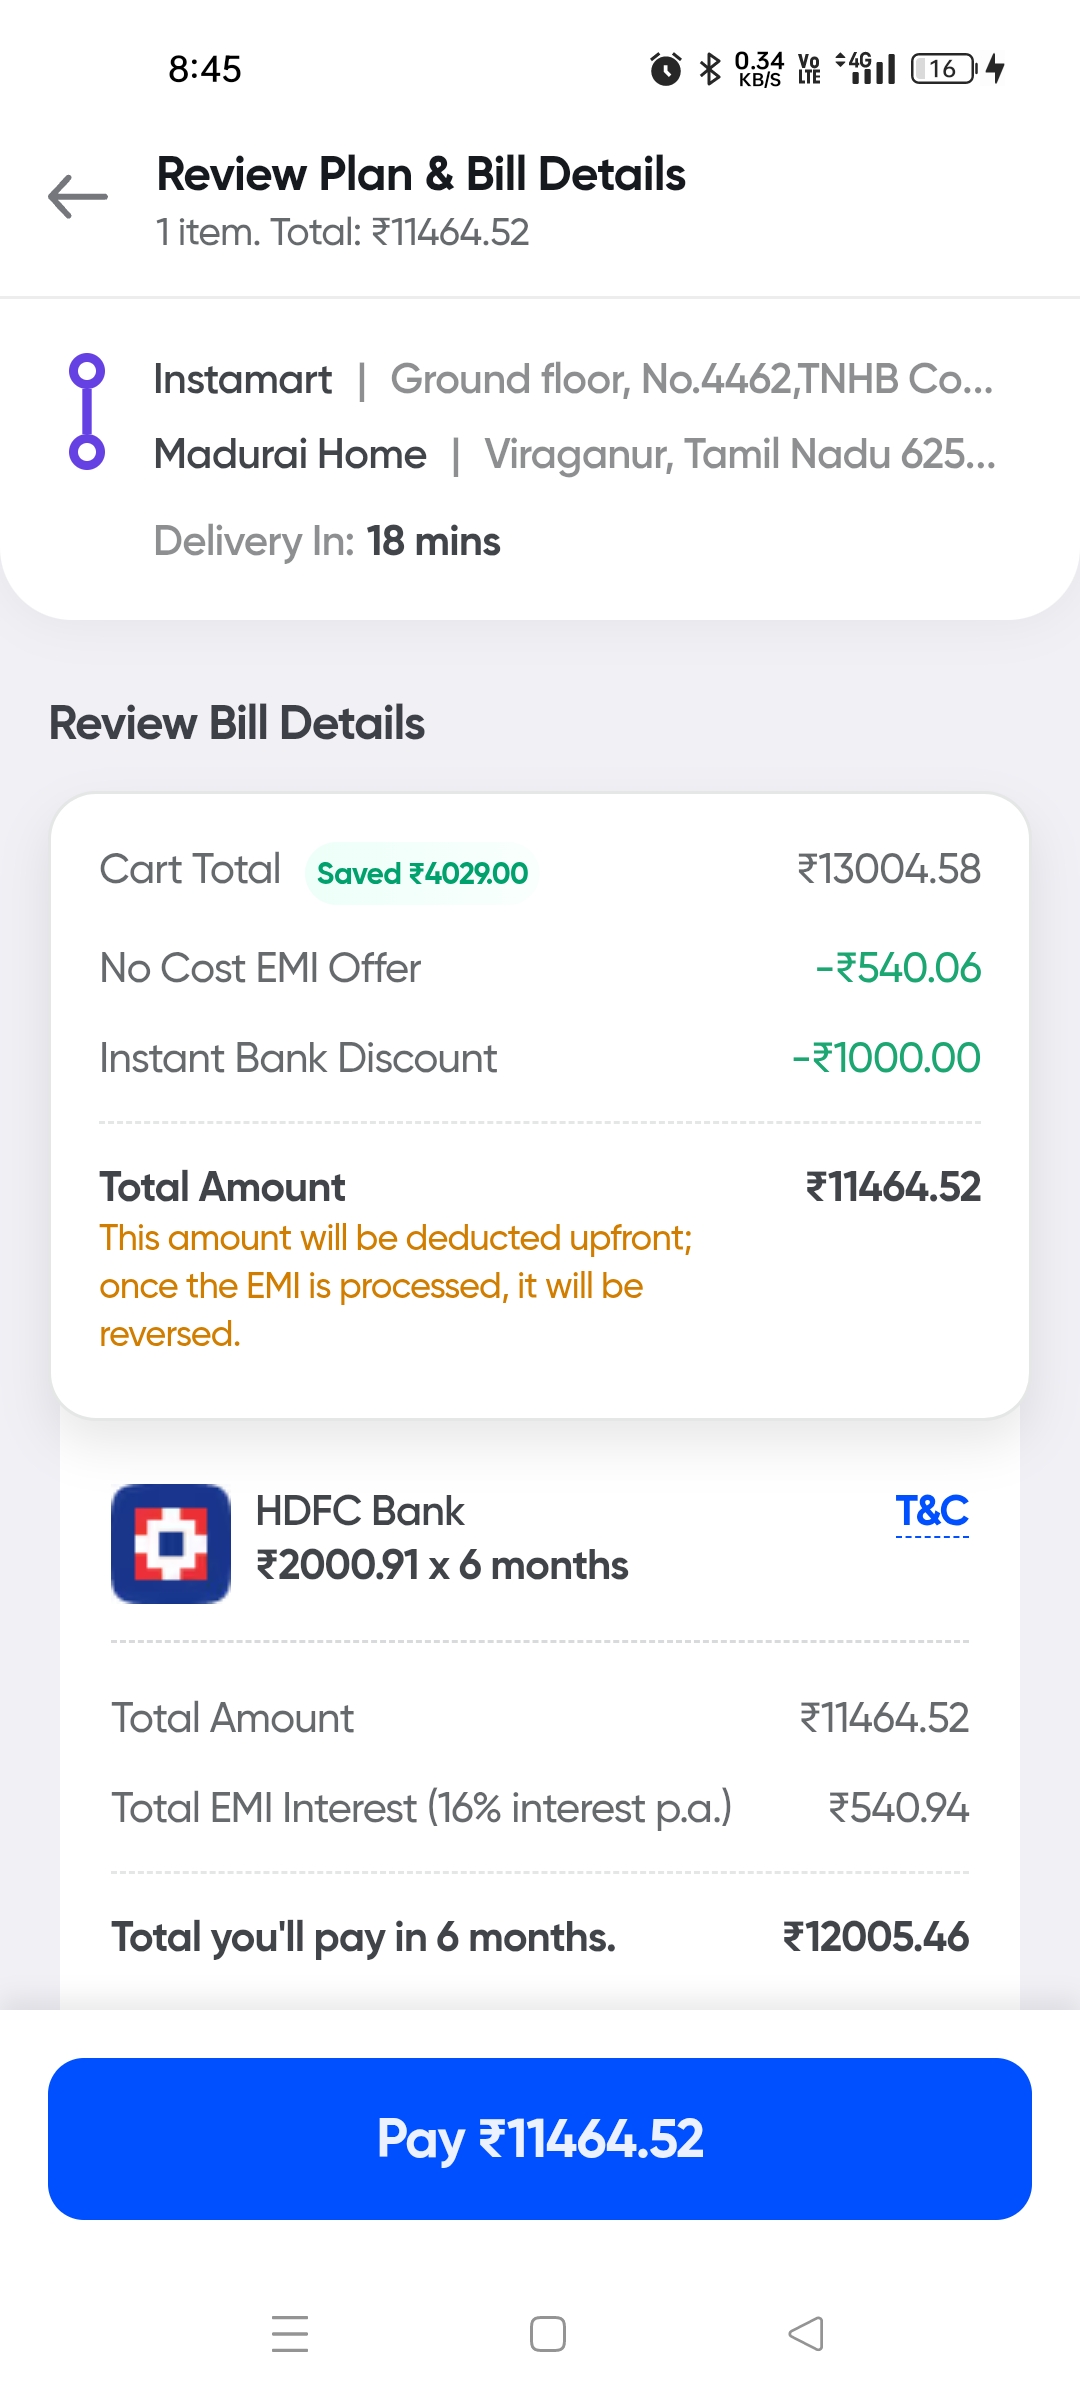This screenshot has height=2400, width=1080.
Task: Tap the back arrow icon
Action: pos(78,196)
